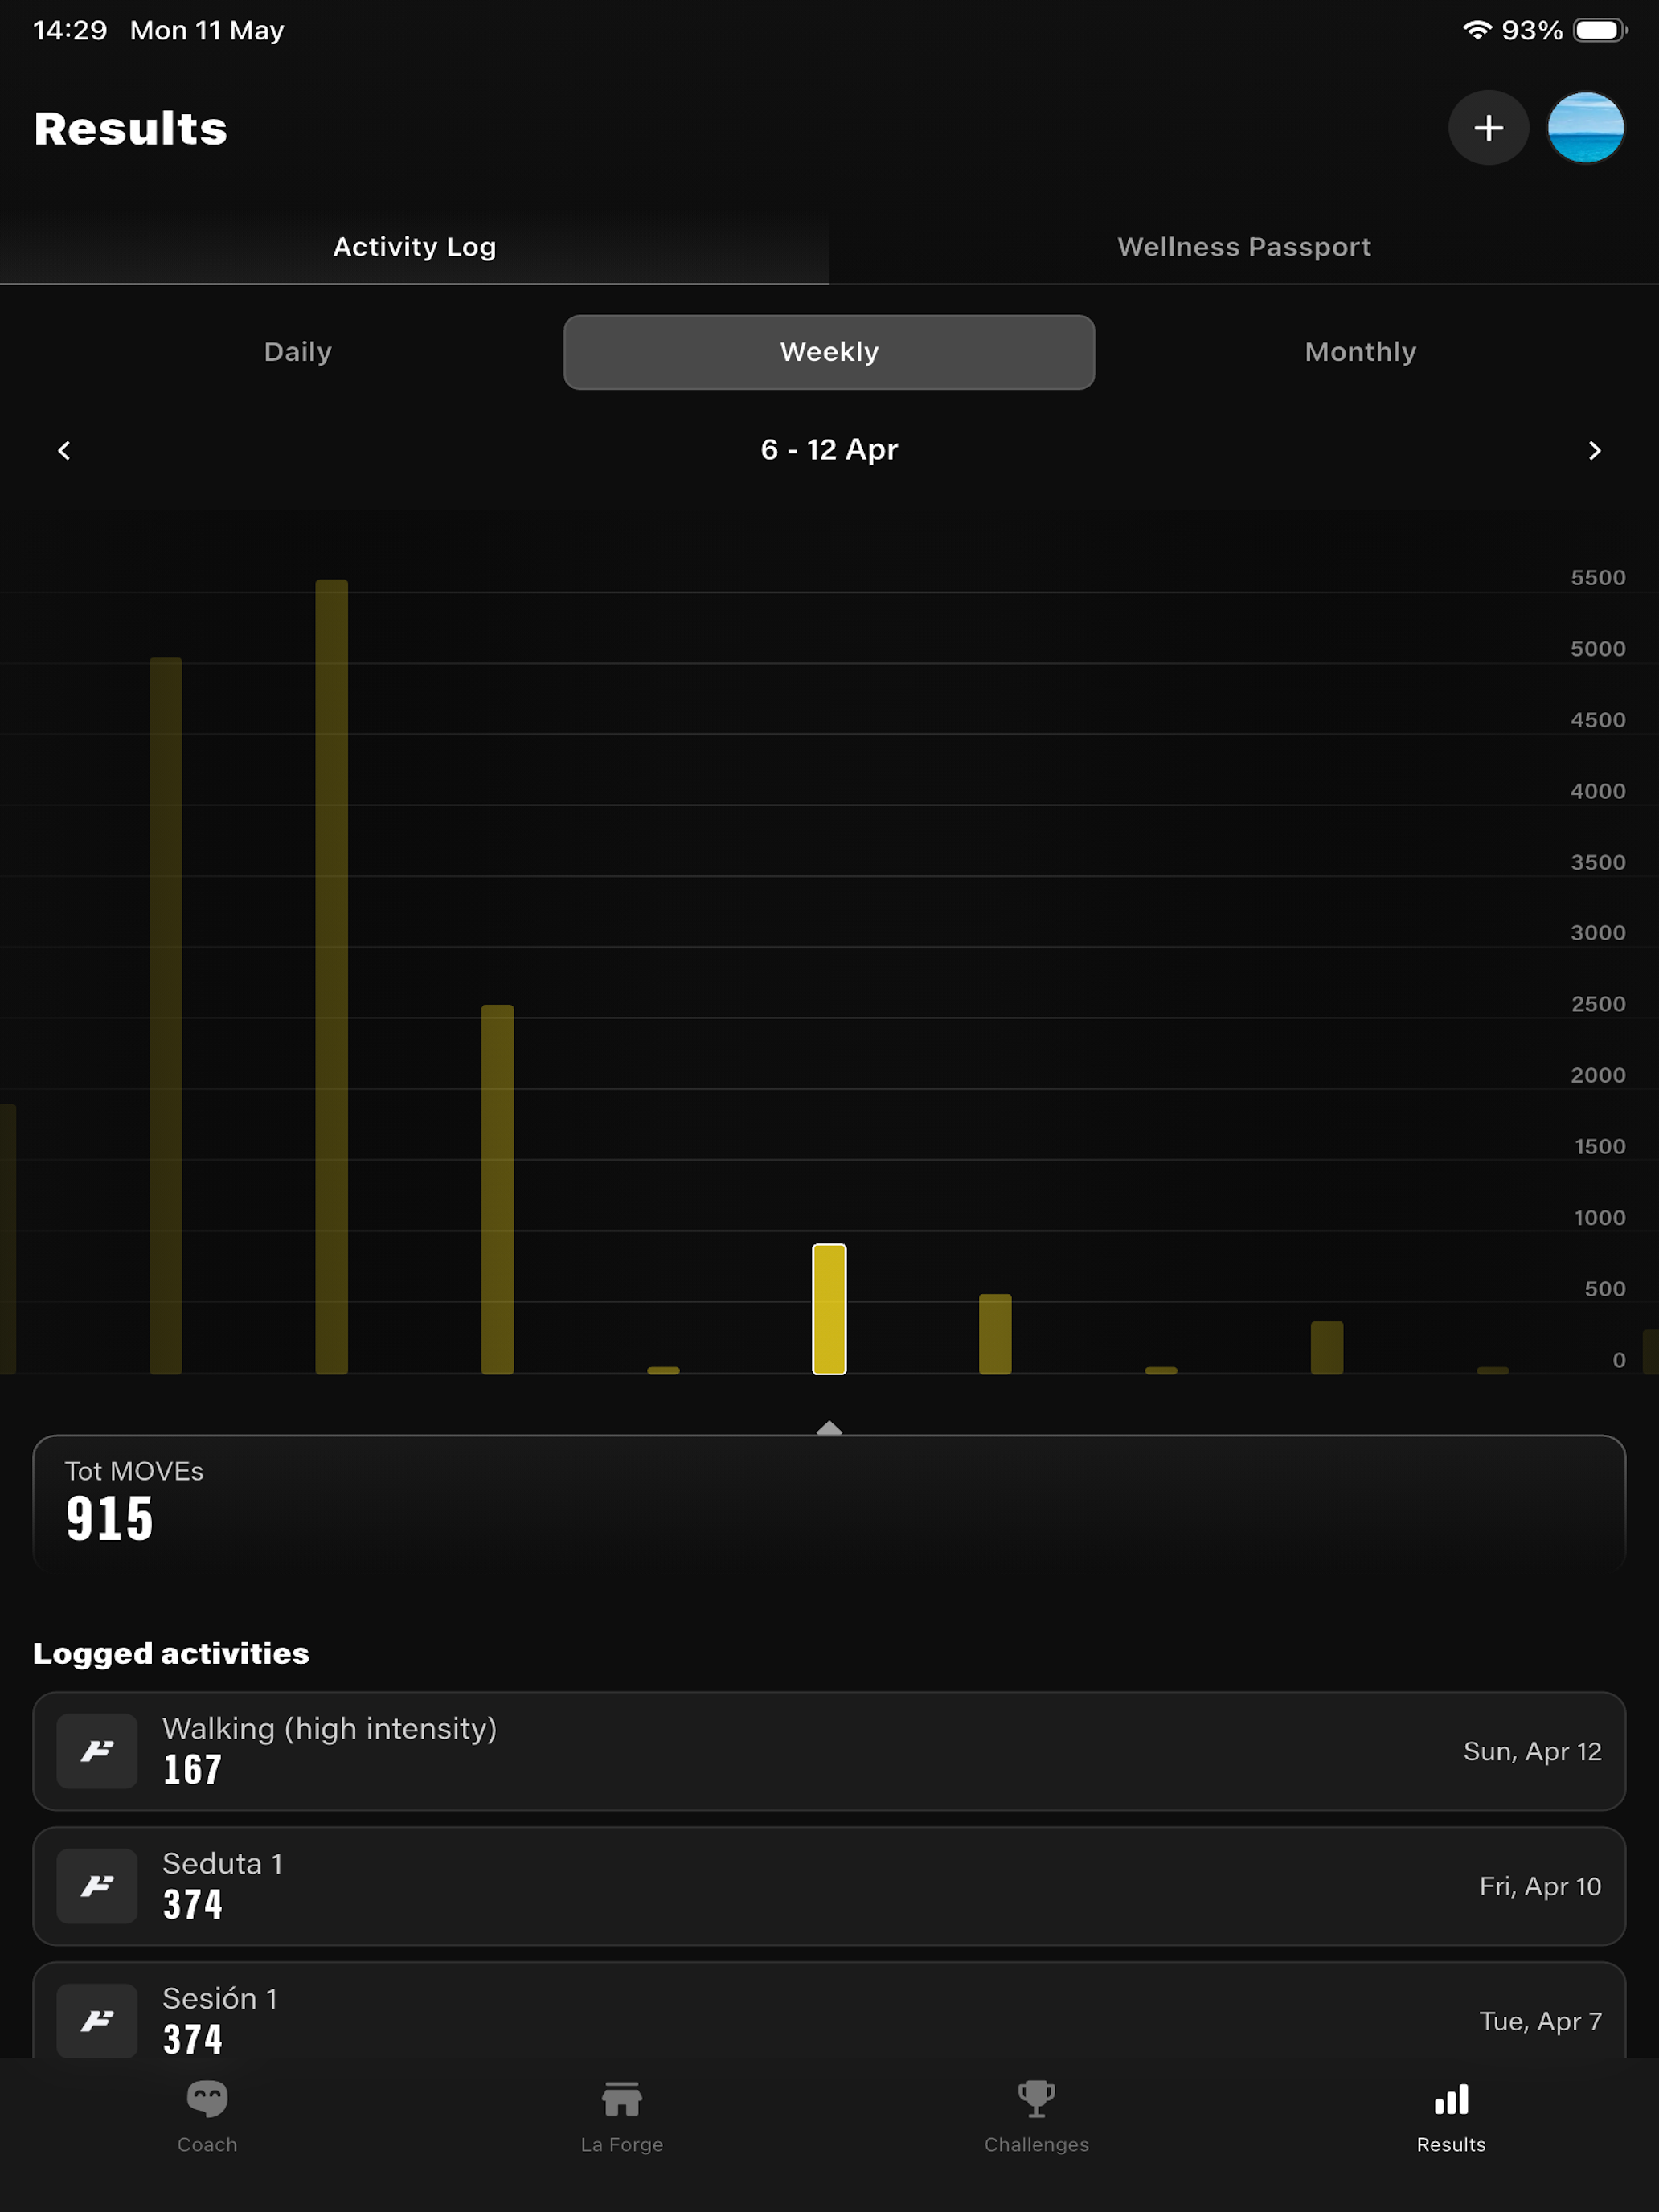Tap the 93% battery percentage
This screenshot has height=2212, width=1659.
[x=1532, y=30]
